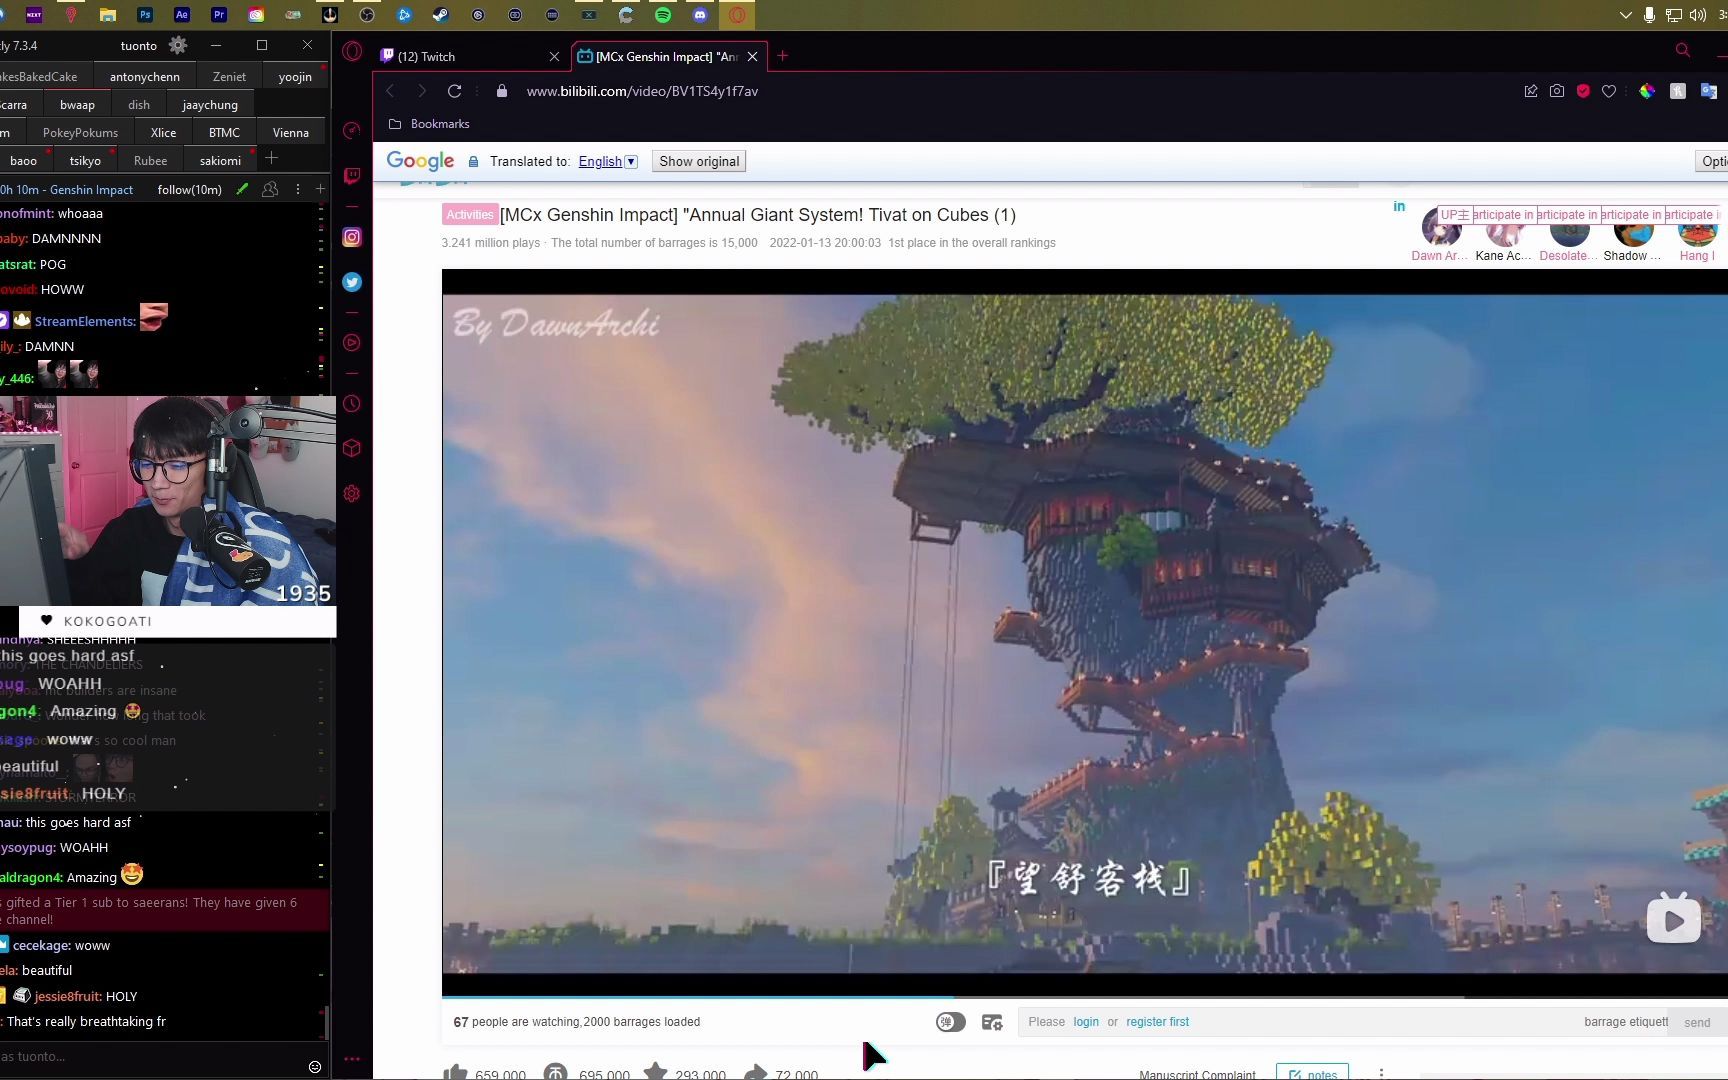
Task: Click the register first link
Action: tap(1157, 1022)
